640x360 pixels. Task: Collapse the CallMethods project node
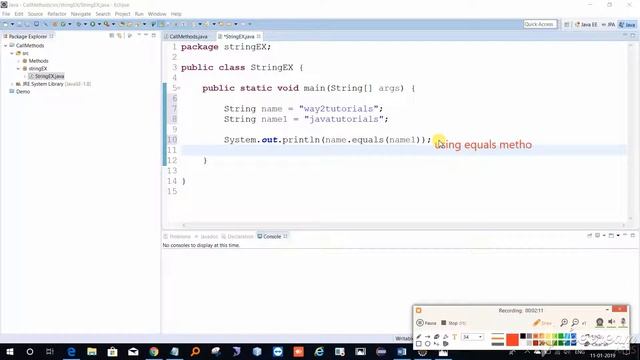click(x=6, y=46)
